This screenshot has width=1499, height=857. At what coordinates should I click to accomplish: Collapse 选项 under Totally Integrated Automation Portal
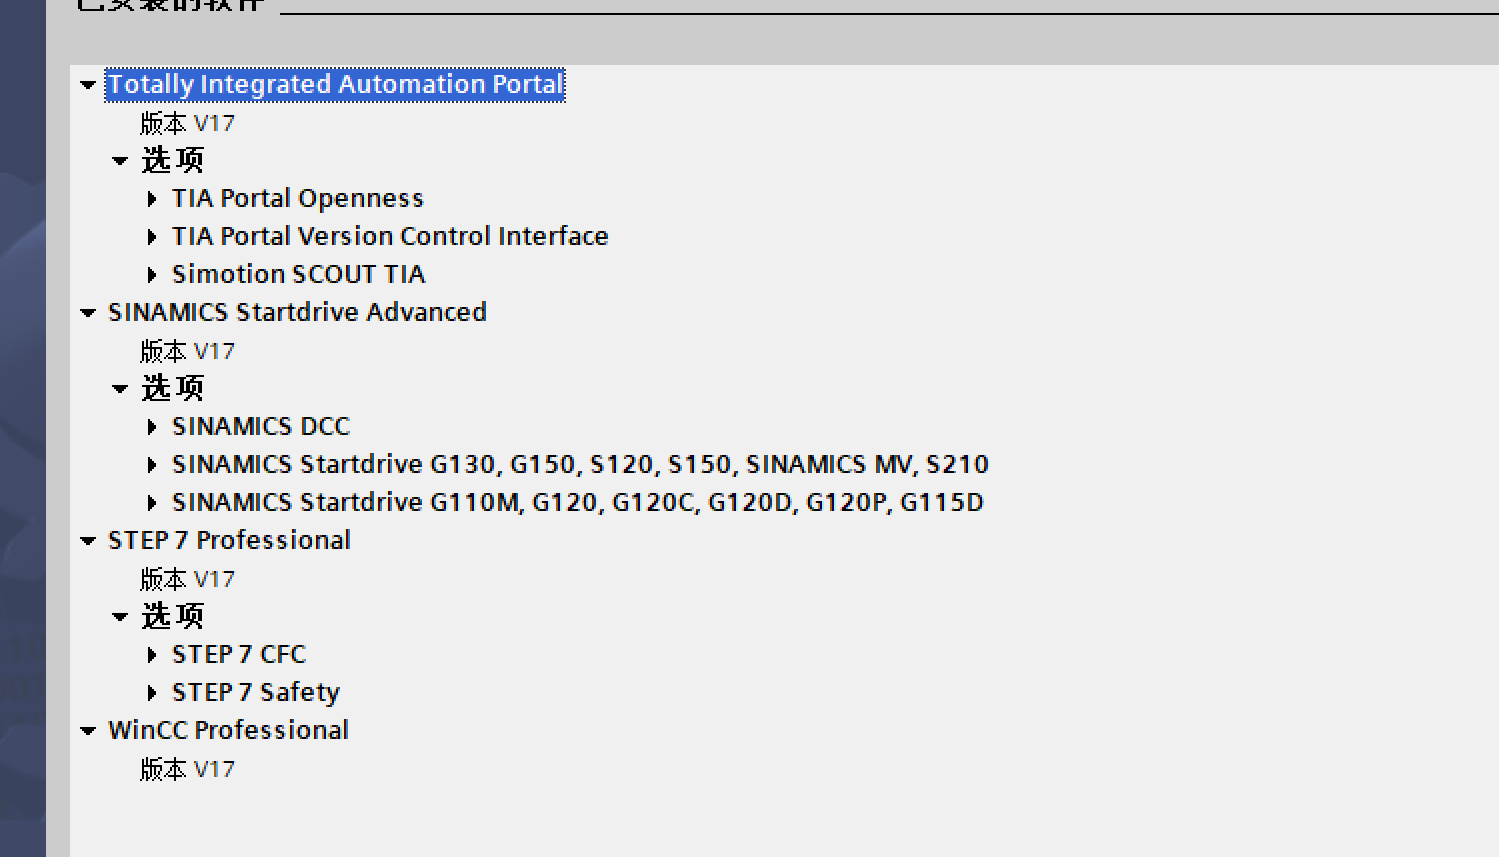click(x=120, y=161)
